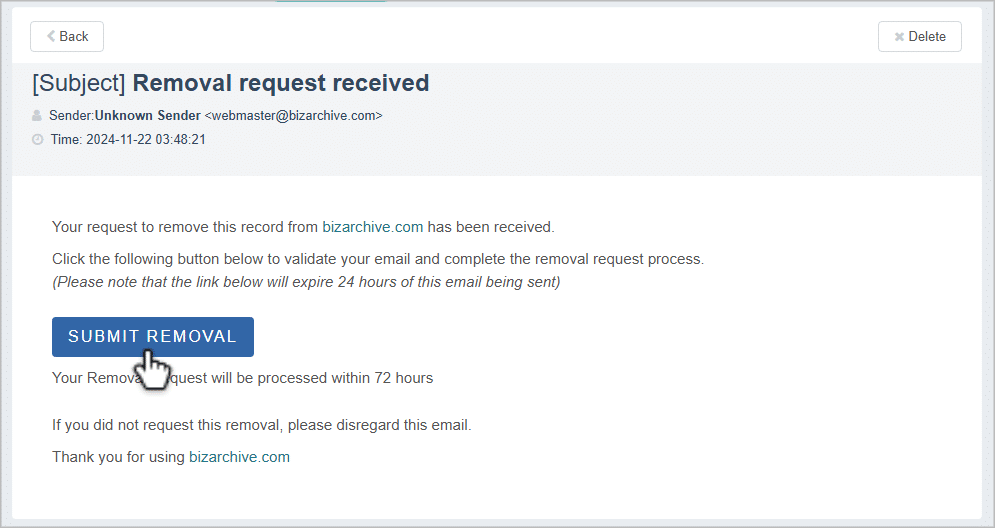Click the hand pointer cursor graphic

pyautogui.click(x=153, y=369)
